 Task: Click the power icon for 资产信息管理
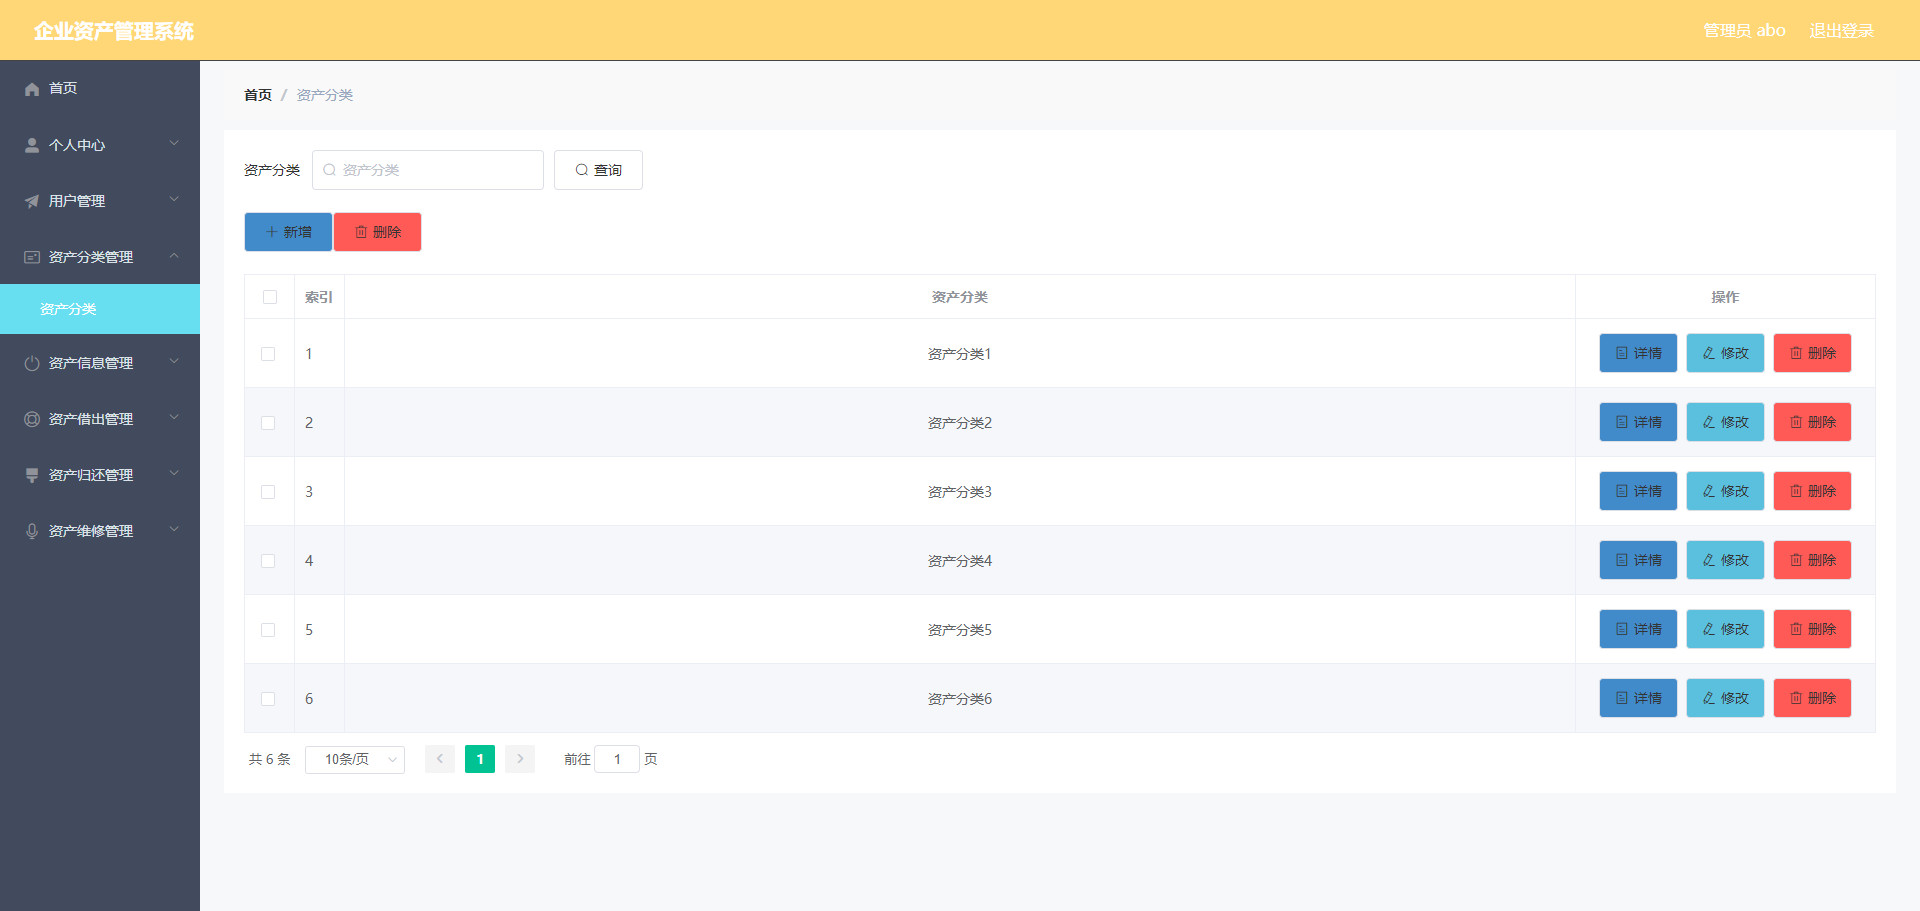point(32,363)
